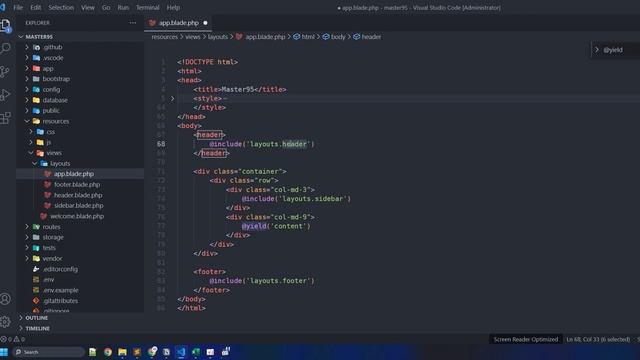Expand the tests folder
This screenshot has height=360, width=640.
pyautogui.click(x=27, y=248)
